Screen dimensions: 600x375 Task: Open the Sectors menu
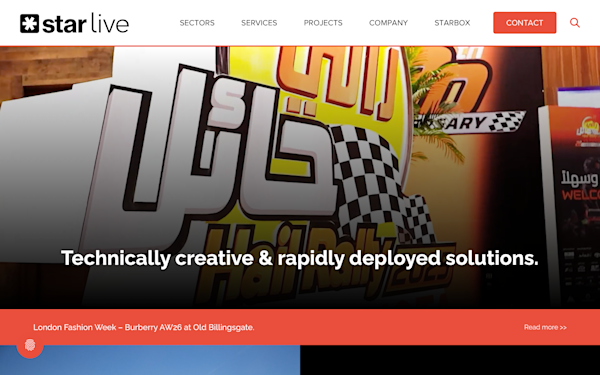(197, 23)
